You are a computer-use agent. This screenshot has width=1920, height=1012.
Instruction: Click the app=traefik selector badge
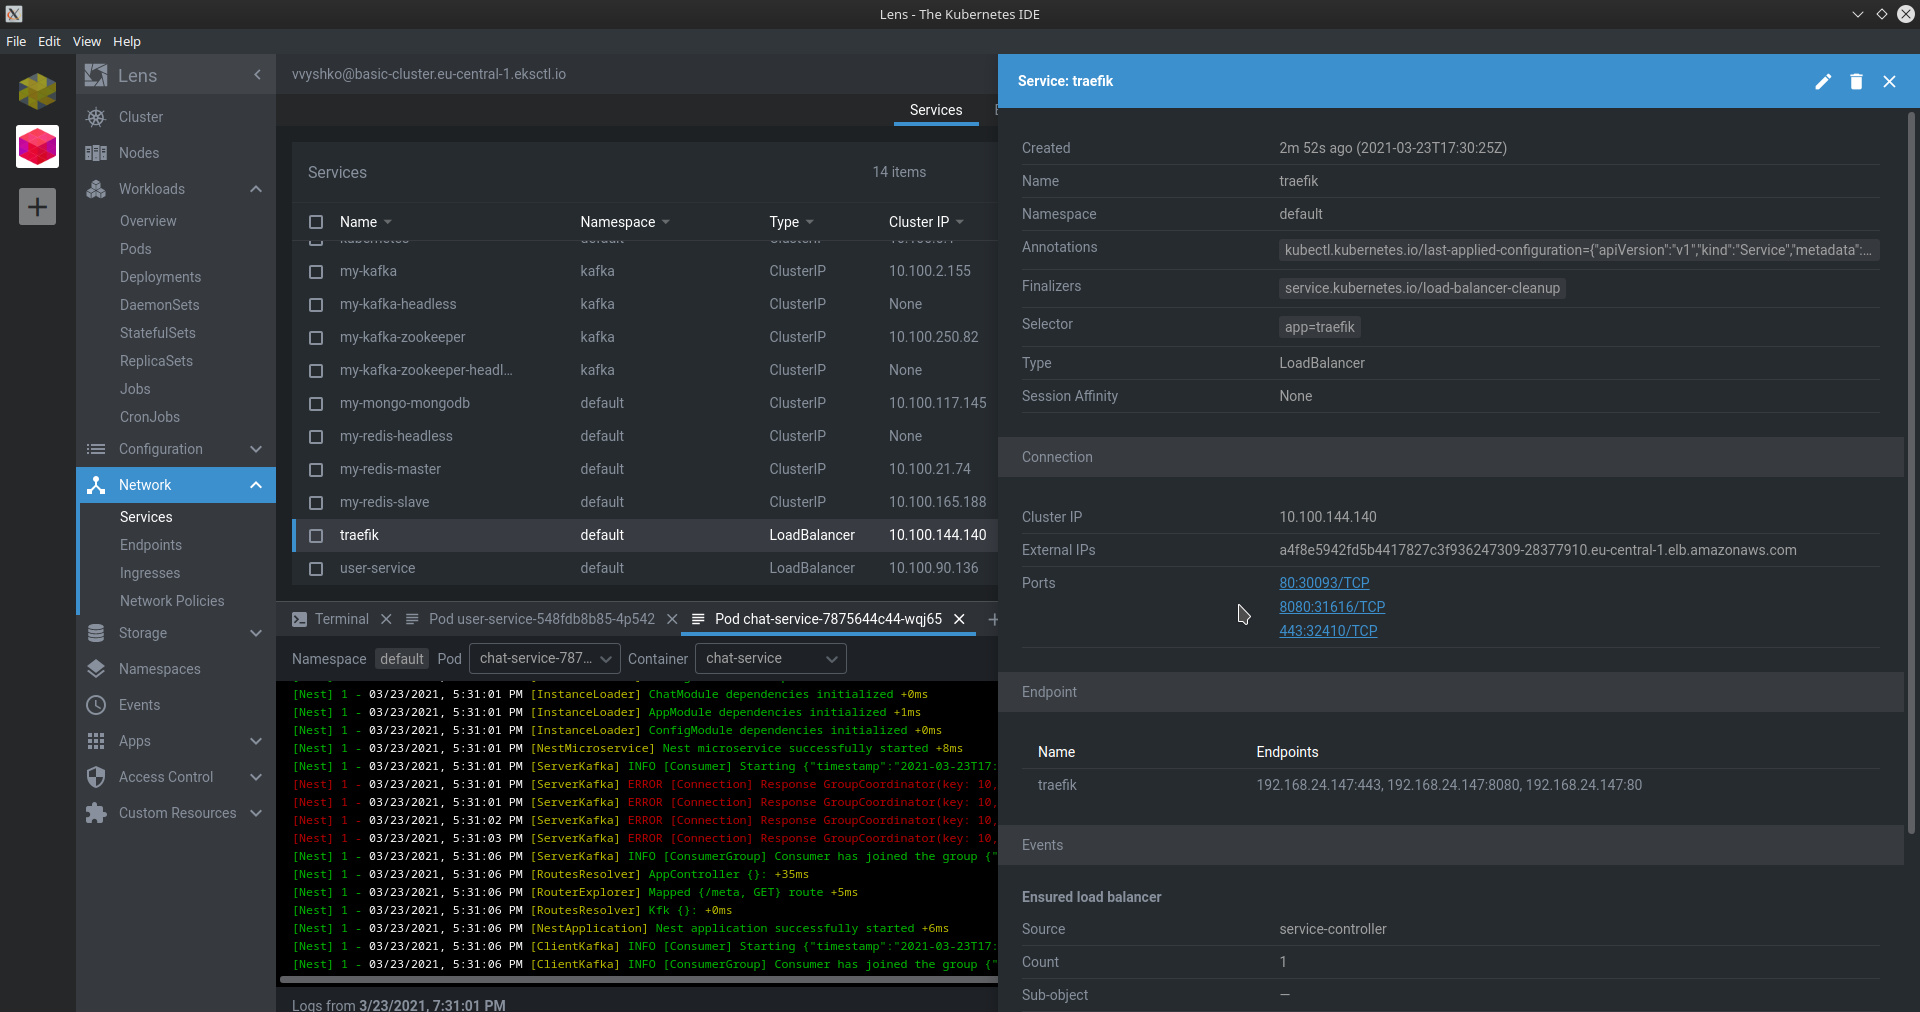tap(1320, 327)
